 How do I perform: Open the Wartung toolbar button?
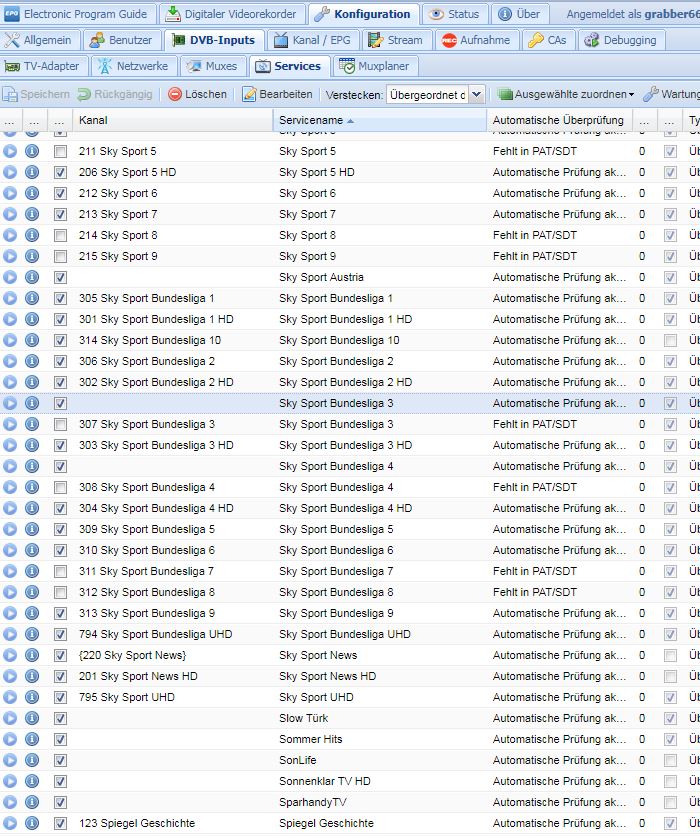[x=671, y=94]
